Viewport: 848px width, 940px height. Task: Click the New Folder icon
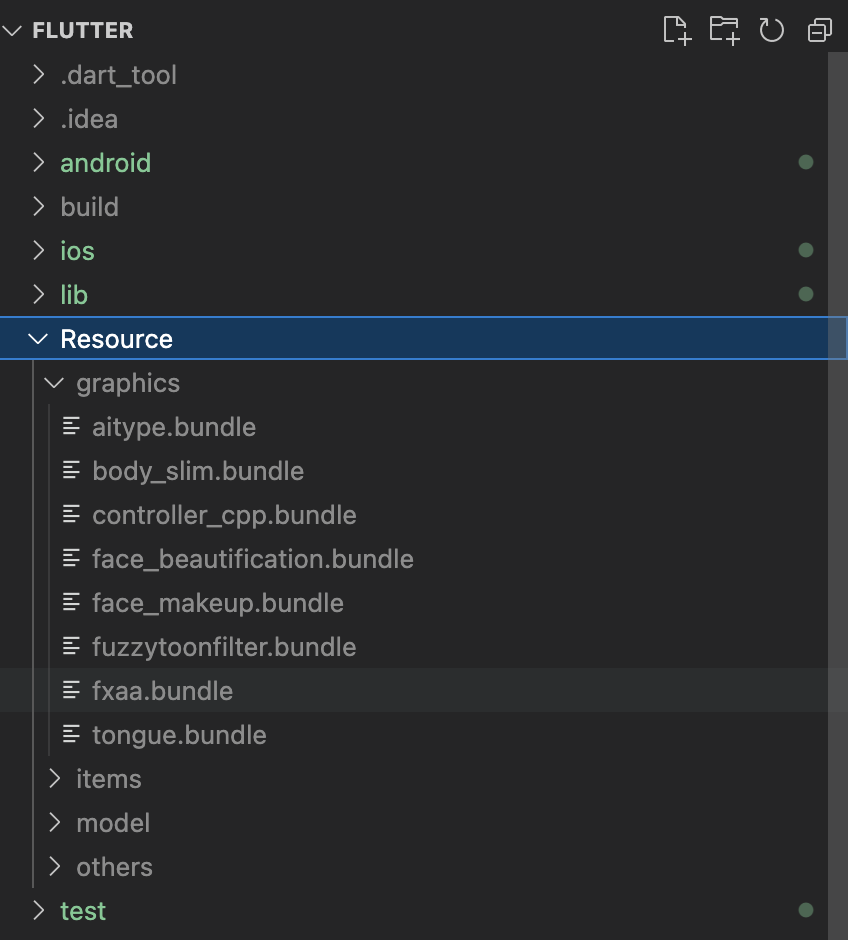tap(724, 30)
